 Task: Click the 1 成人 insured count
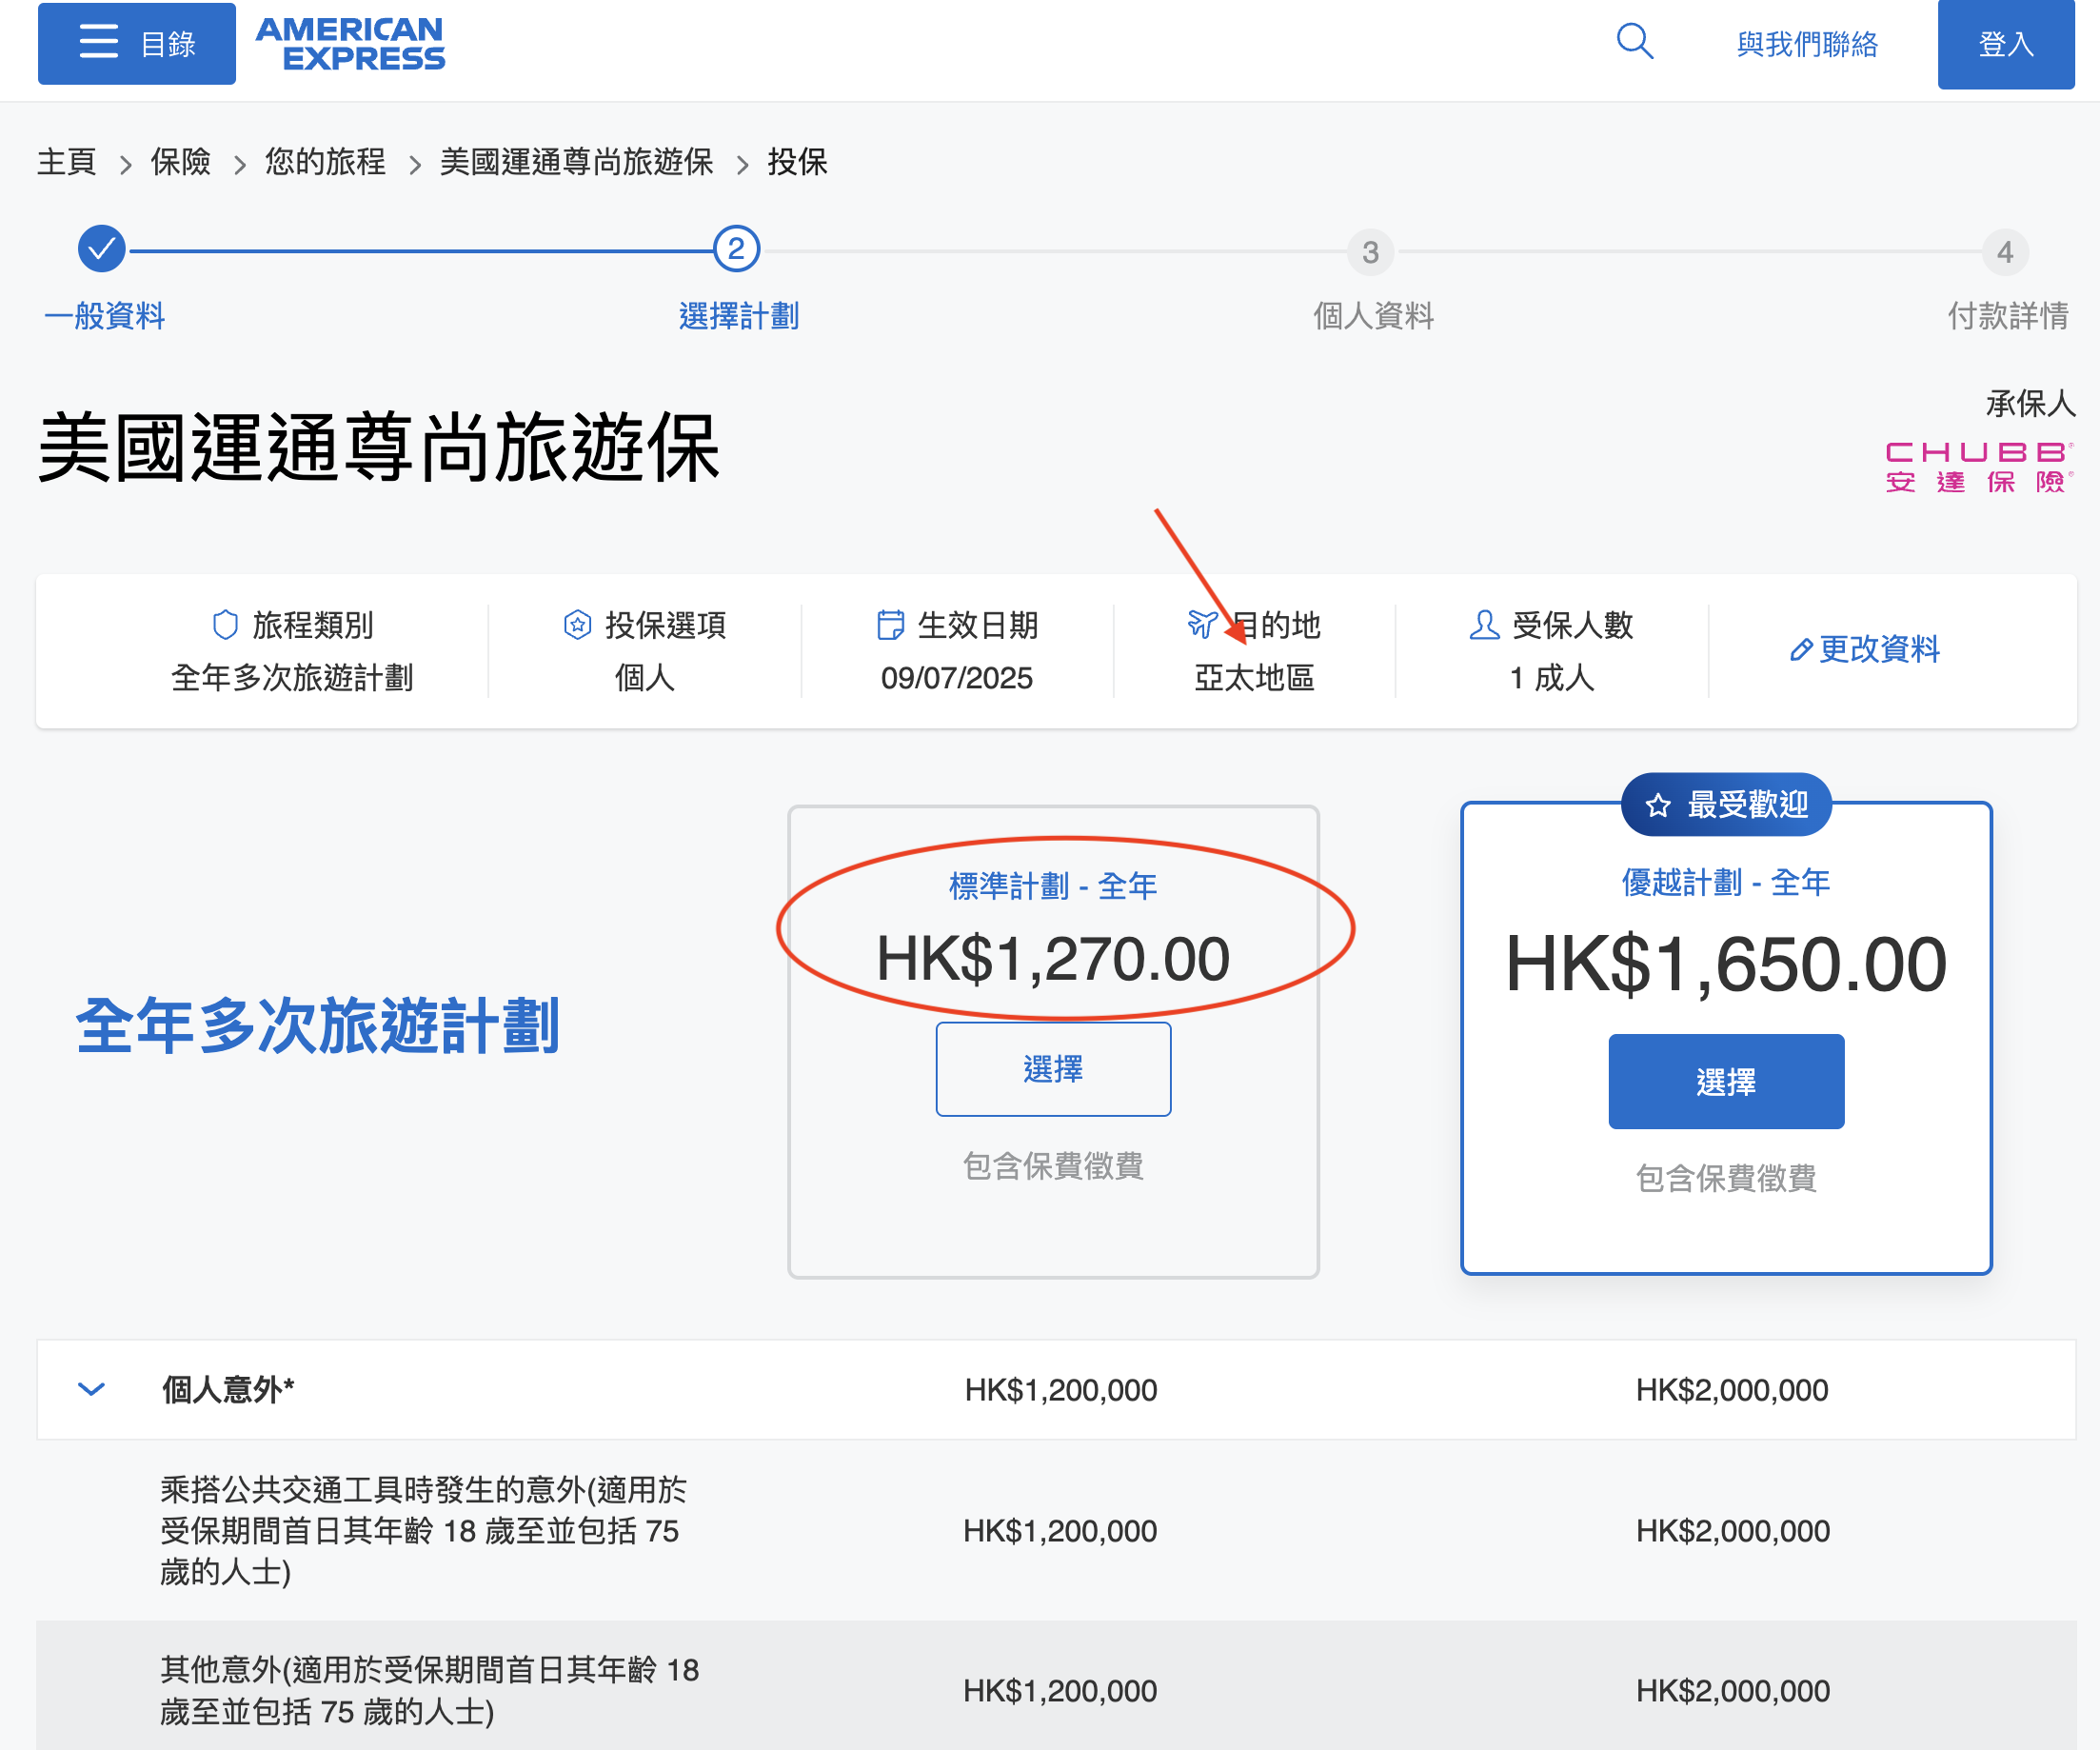1552,678
